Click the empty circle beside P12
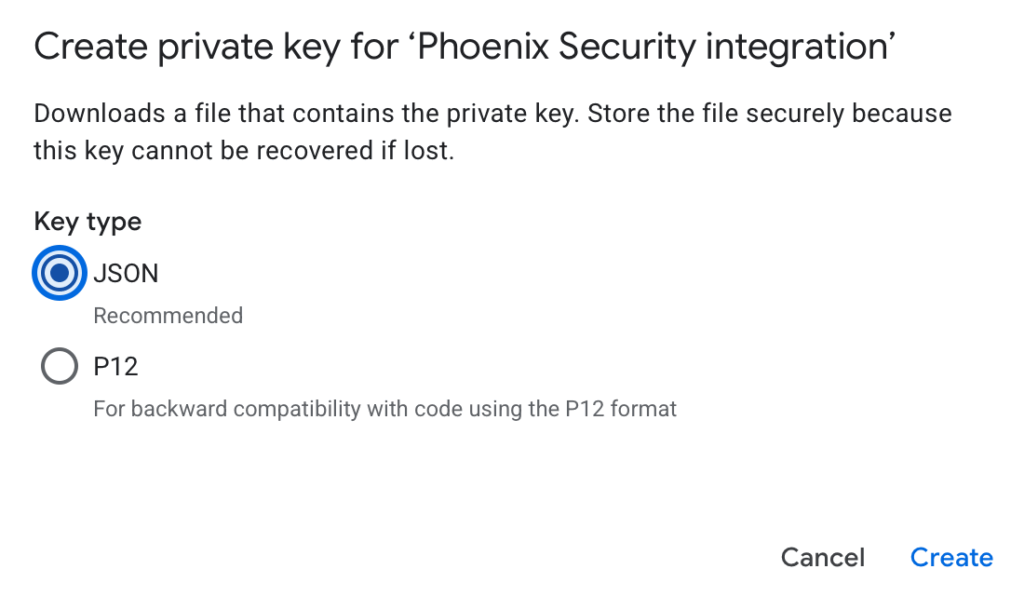Image resolution: width=1024 pixels, height=596 pixels. coord(59,366)
